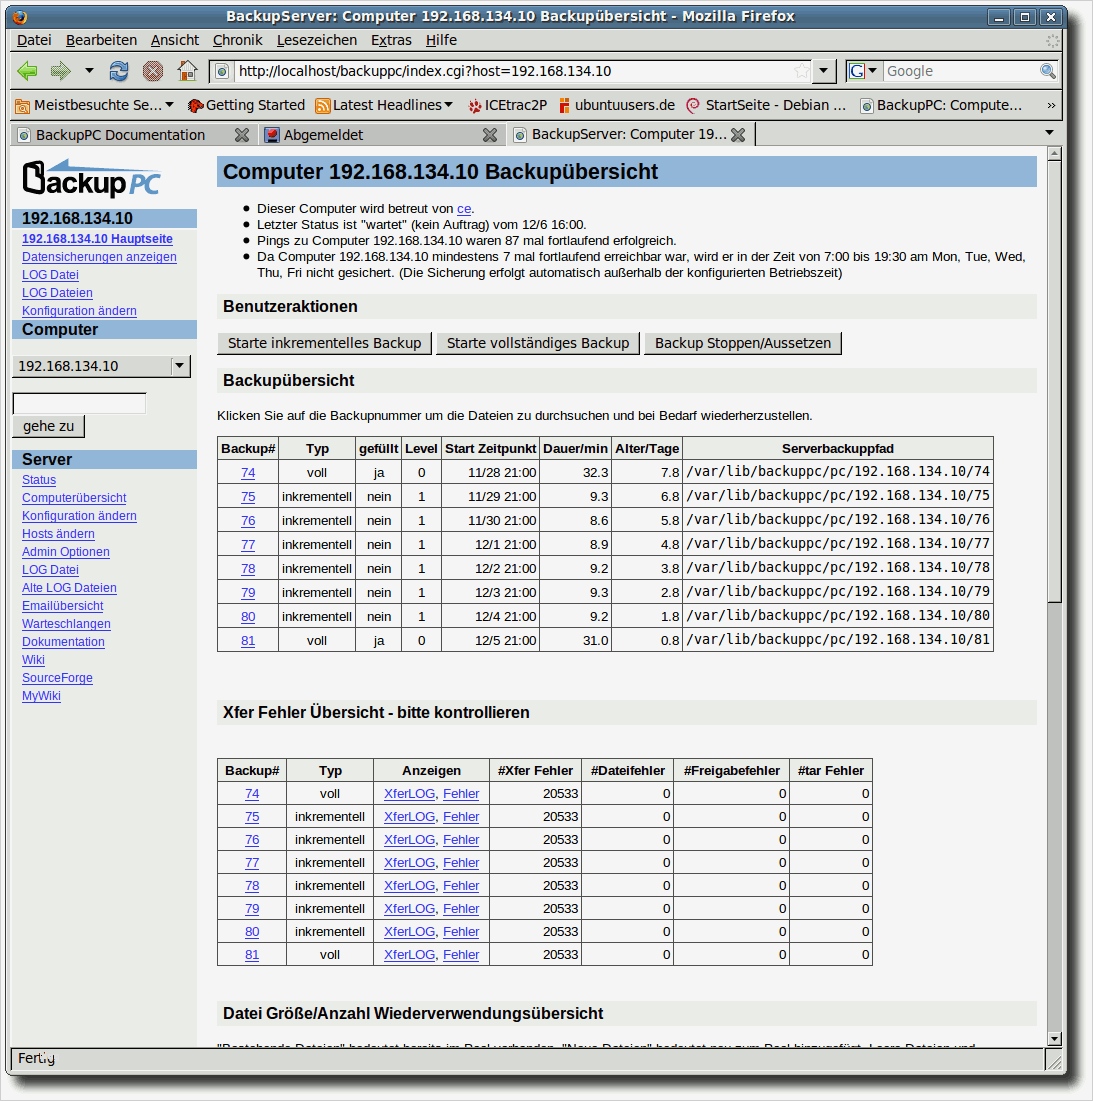The image size is (1093, 1101).
Task: Go to Home page icon
Action: (x=187, y=71)
